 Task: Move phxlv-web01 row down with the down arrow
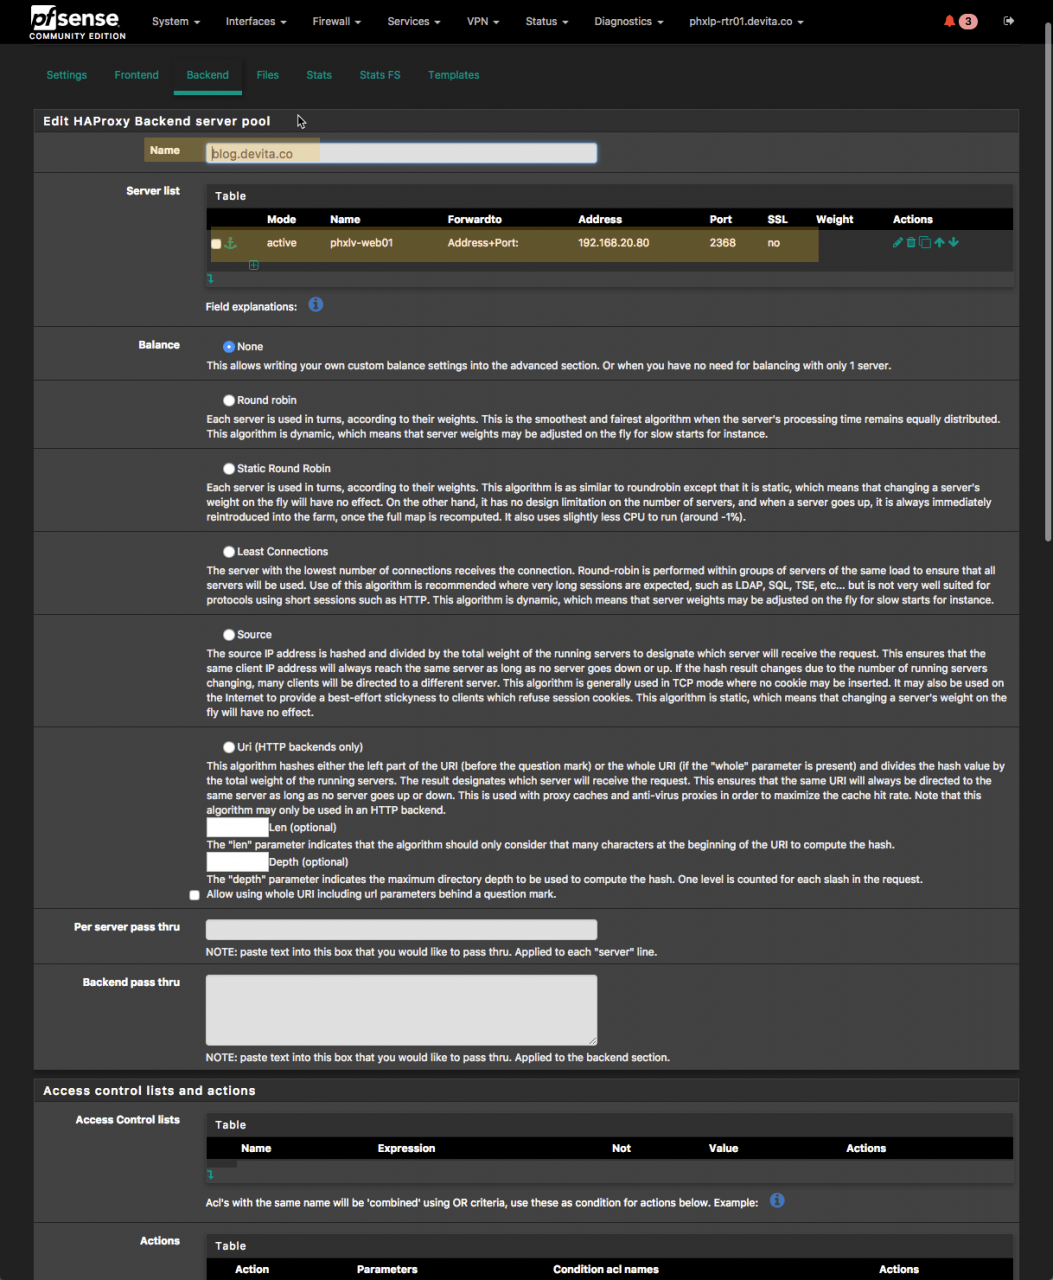pos(954,242)
